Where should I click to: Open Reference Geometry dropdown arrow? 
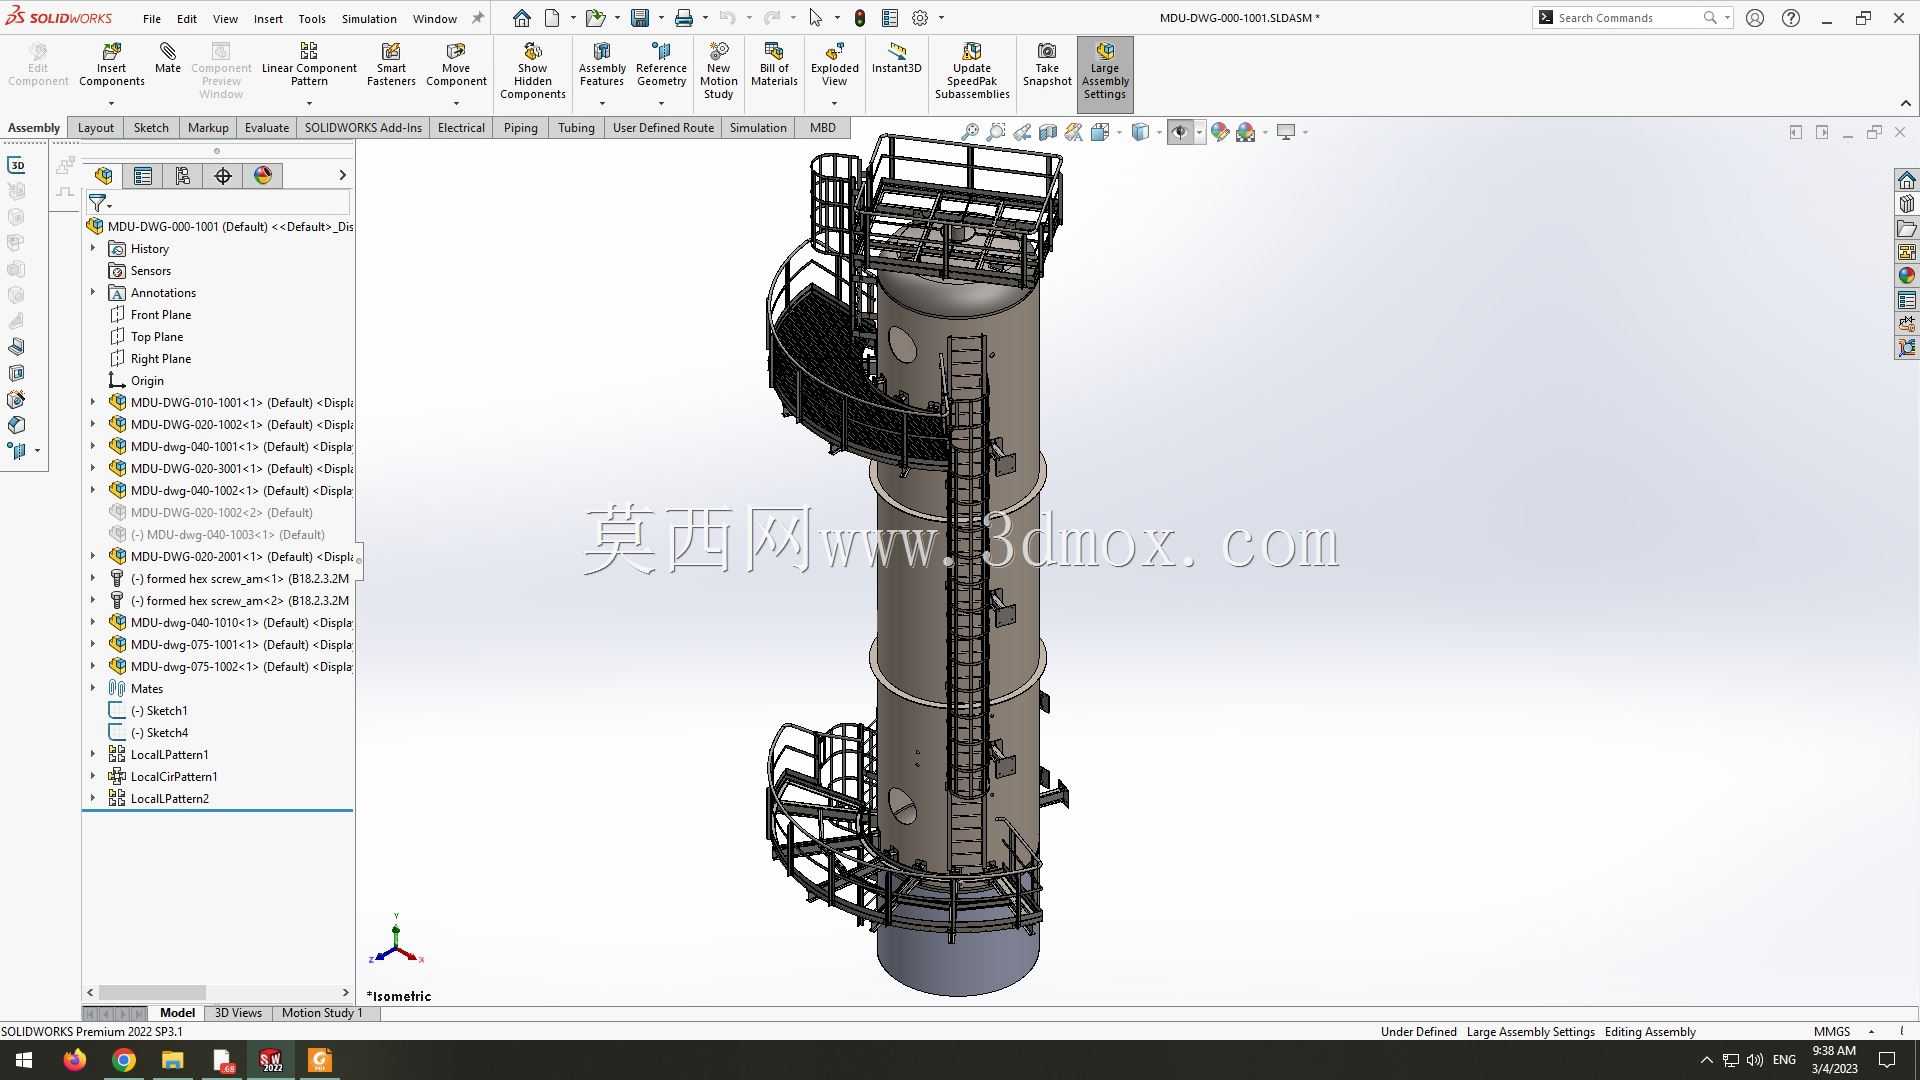coord(661,103)
